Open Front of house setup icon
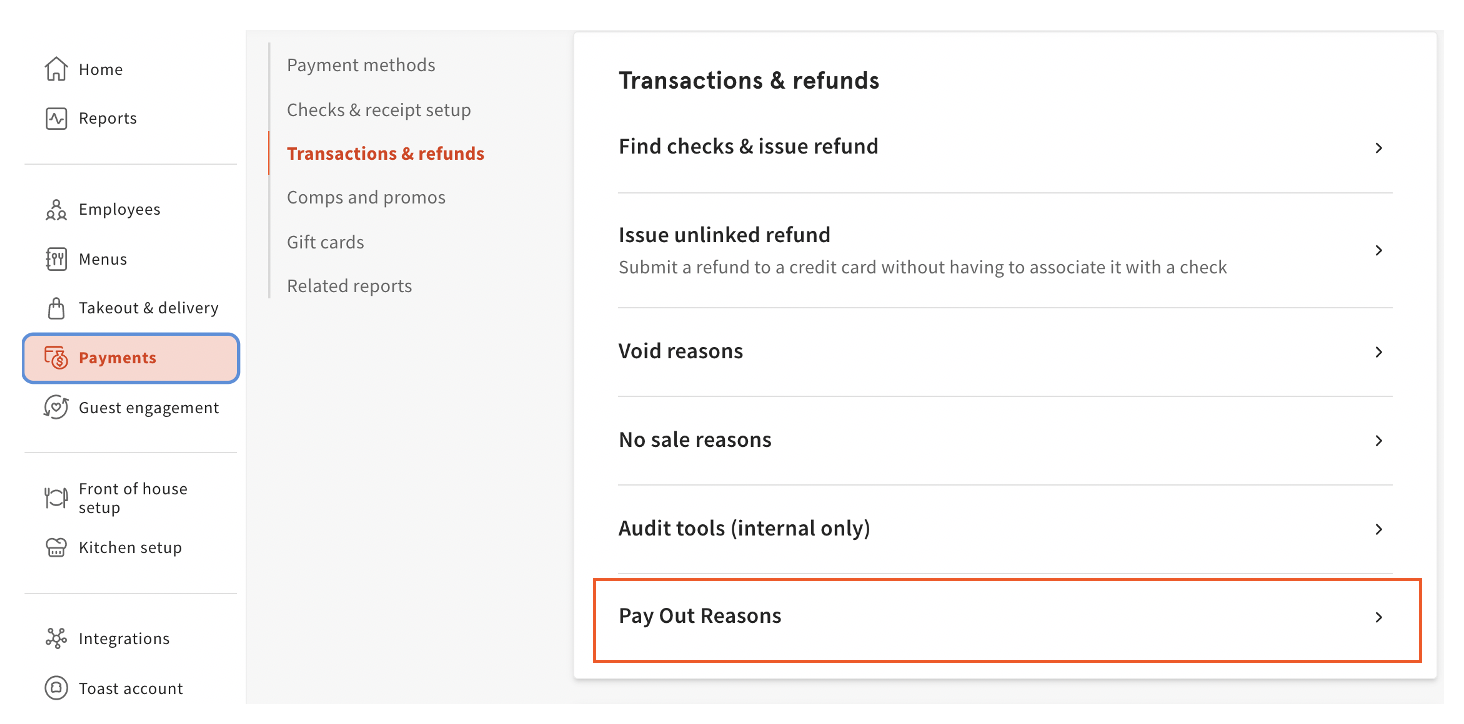This screenshot has width=1464, height=724. [x=57, y=498]
